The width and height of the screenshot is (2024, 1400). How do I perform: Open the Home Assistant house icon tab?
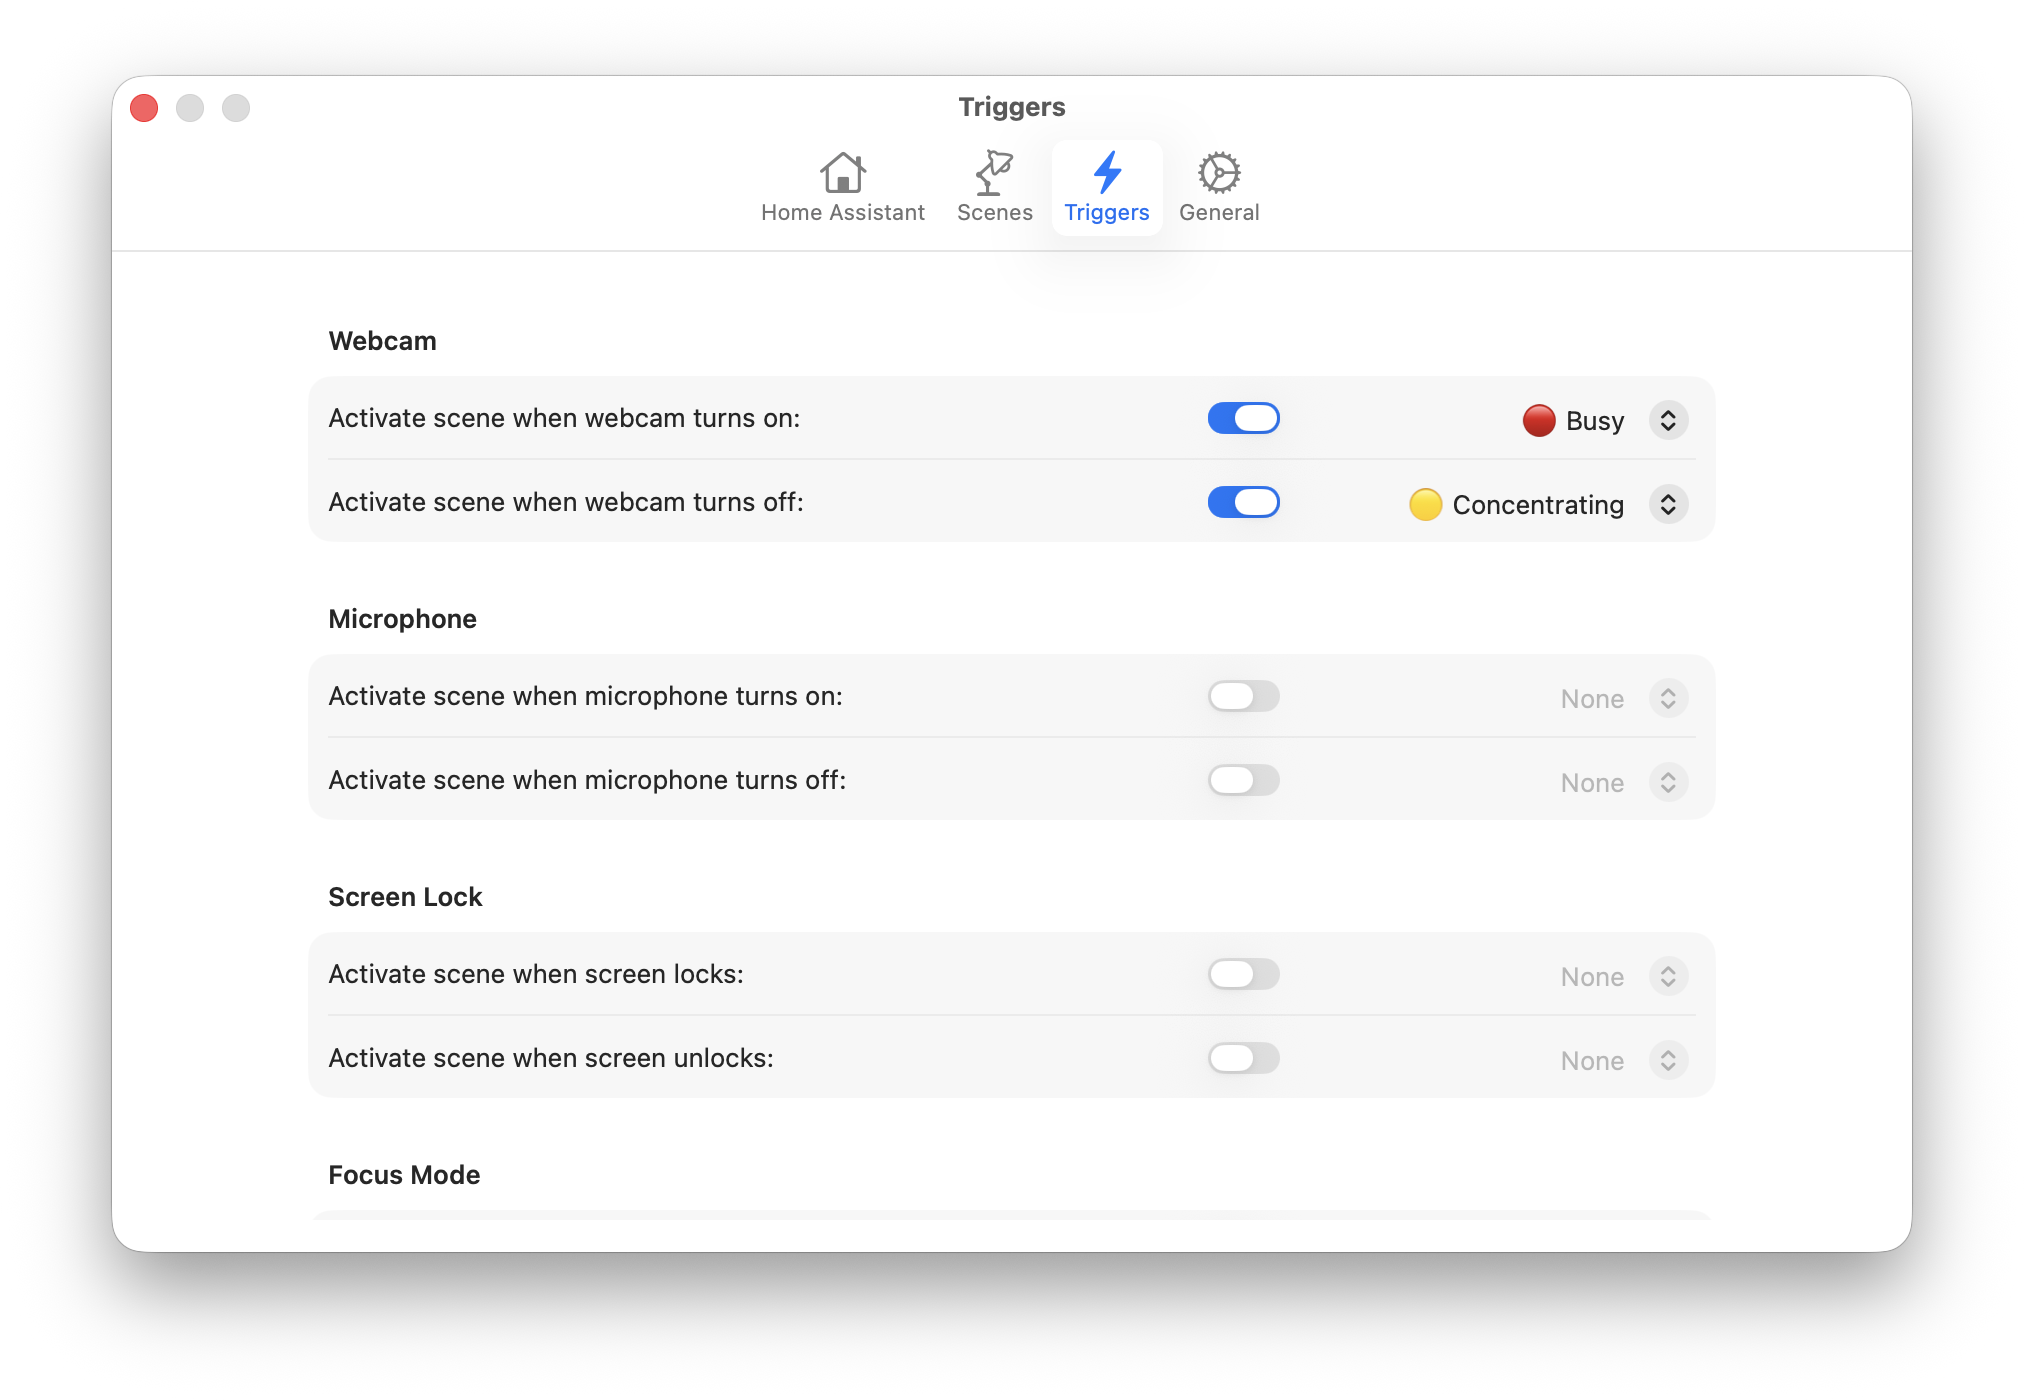point(842,173)
